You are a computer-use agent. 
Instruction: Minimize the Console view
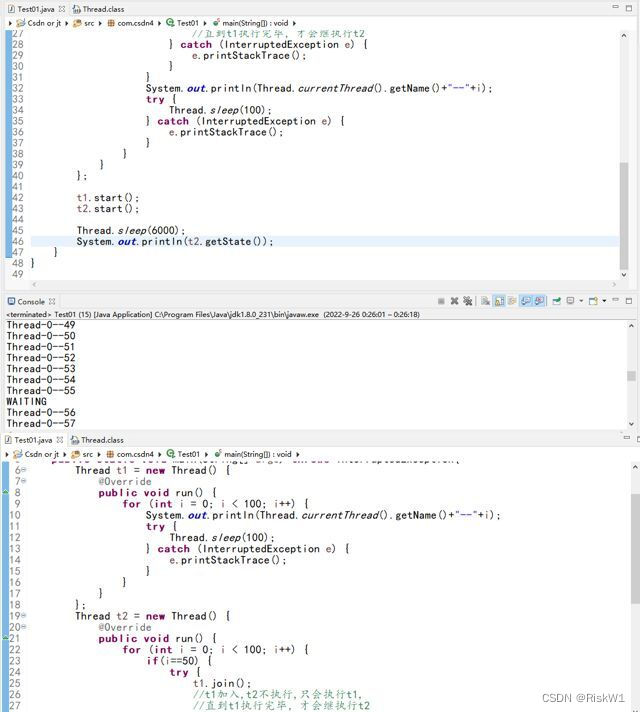pos(616,300)
